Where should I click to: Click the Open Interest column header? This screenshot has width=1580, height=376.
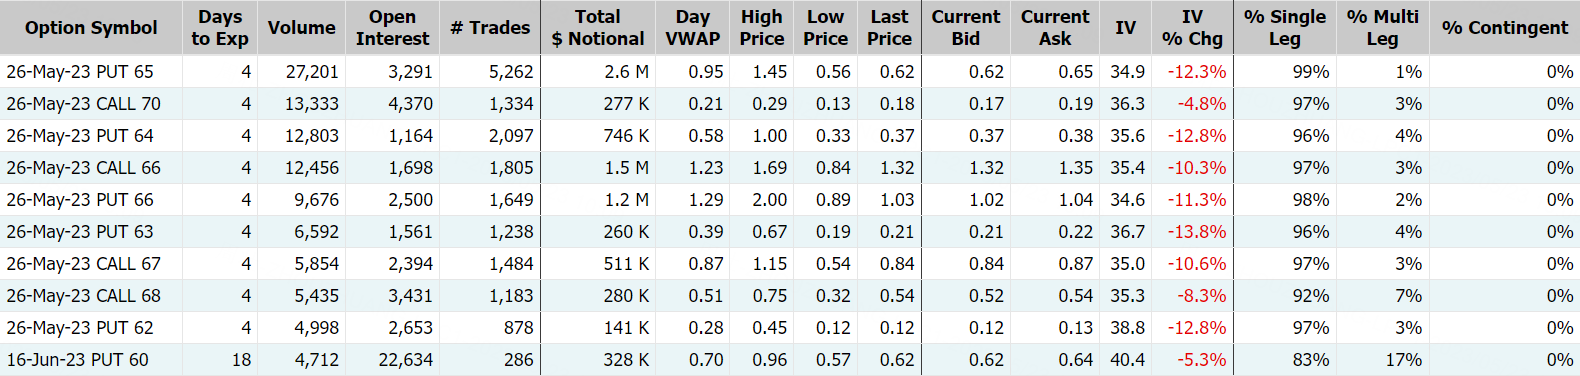coord(392,28)
